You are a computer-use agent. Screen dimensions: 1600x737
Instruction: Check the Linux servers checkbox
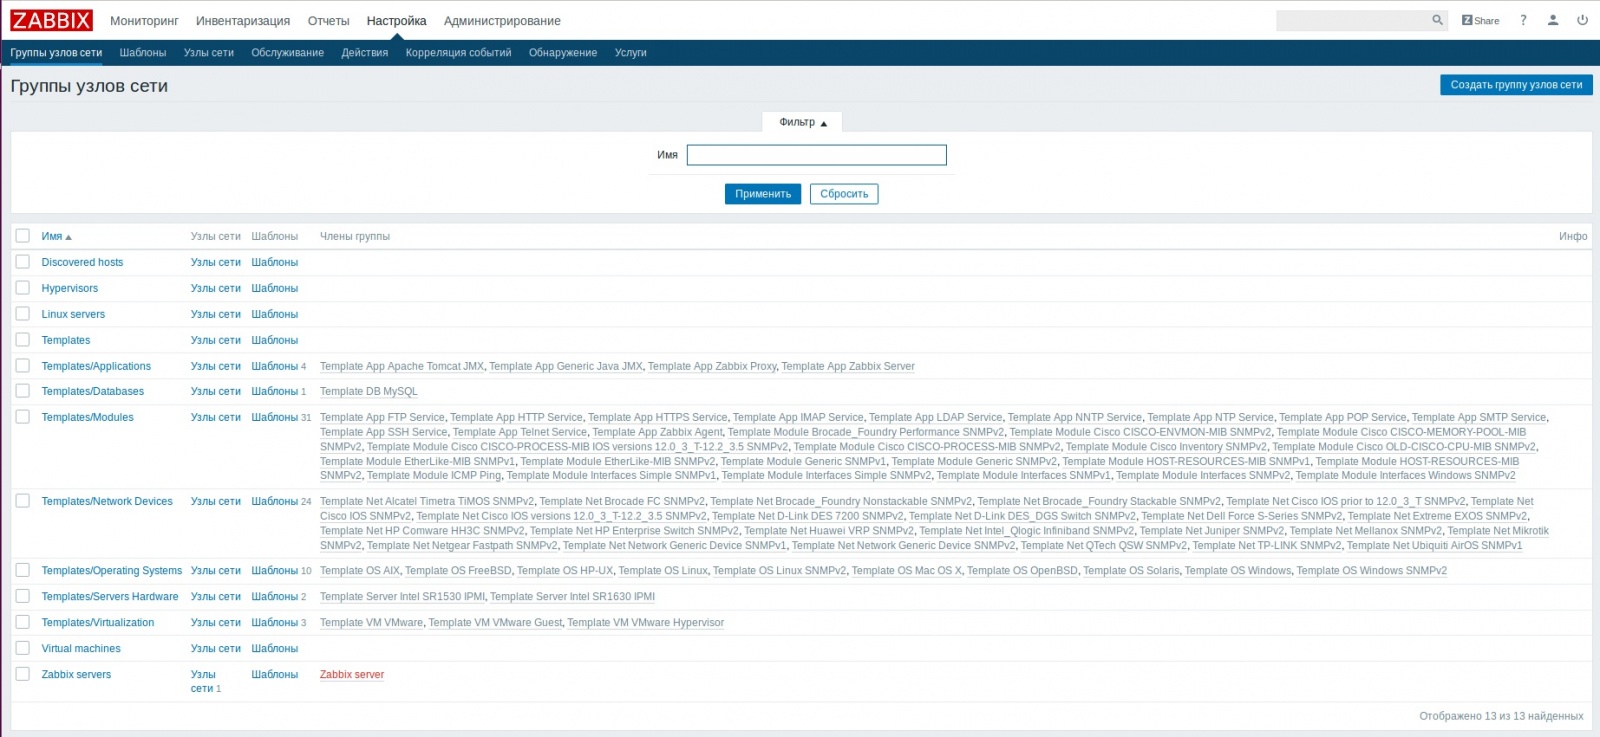tap(23, 314)
